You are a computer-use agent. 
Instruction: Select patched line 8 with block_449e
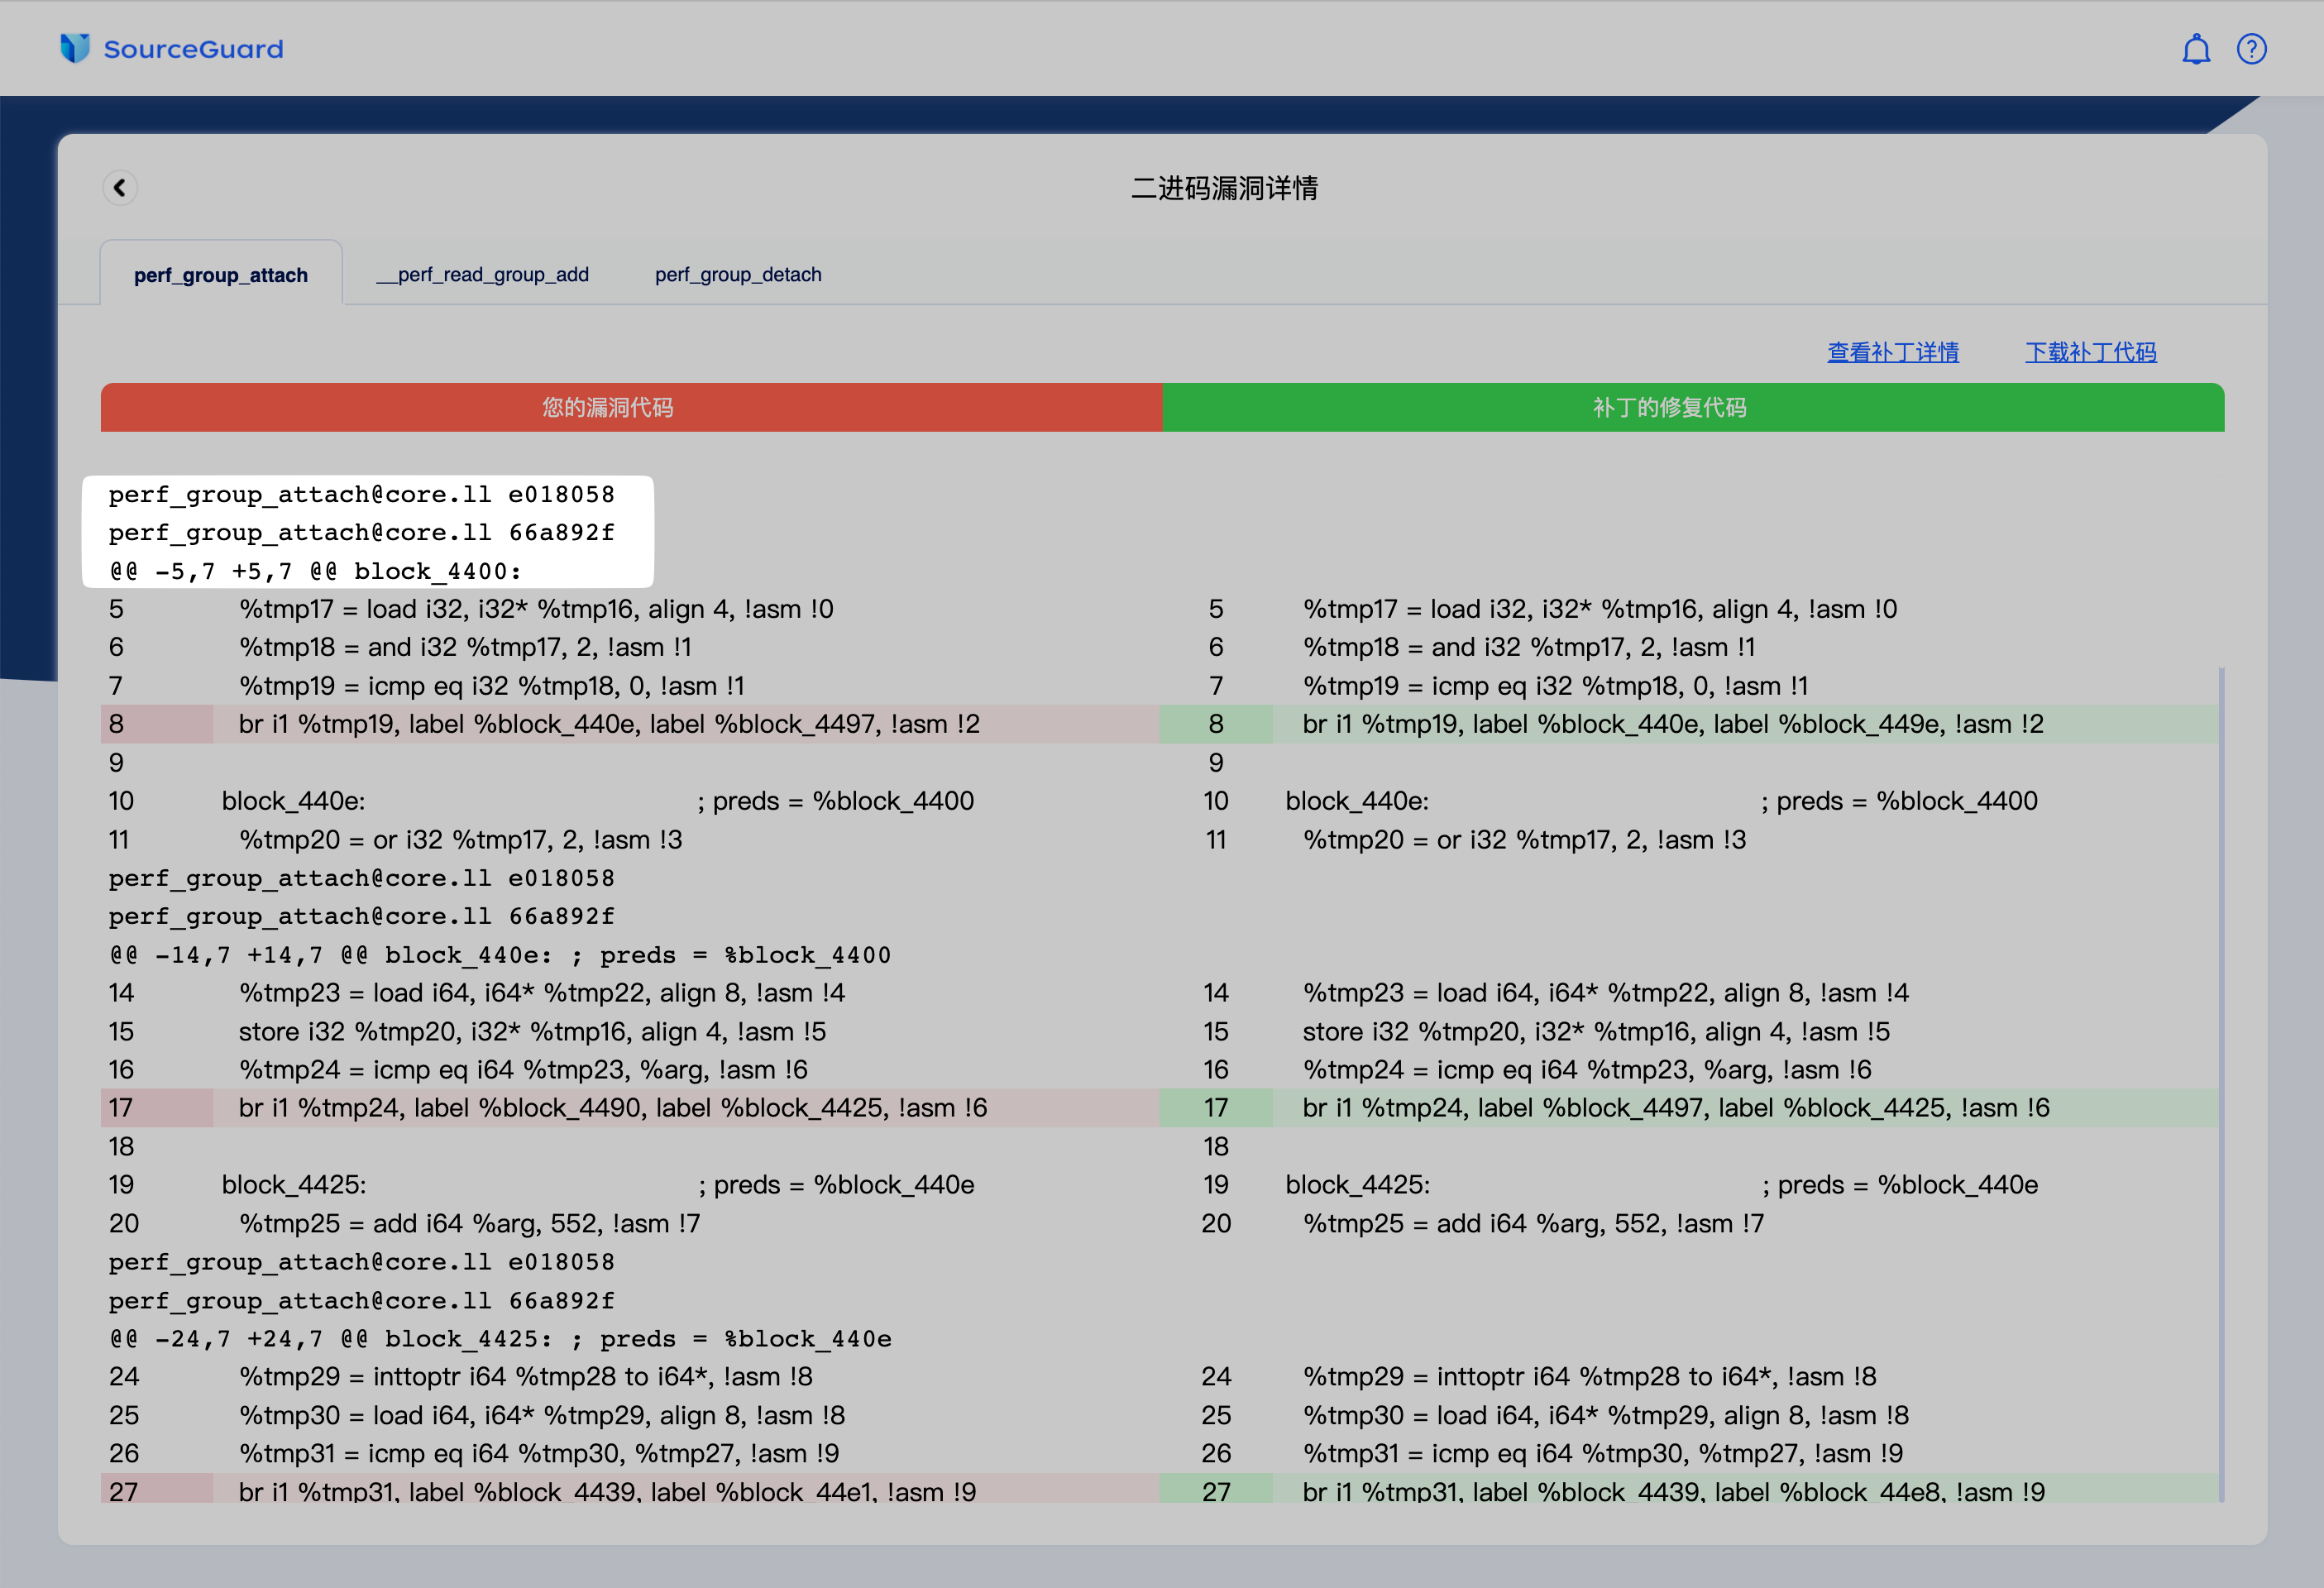coord(1672,724)
